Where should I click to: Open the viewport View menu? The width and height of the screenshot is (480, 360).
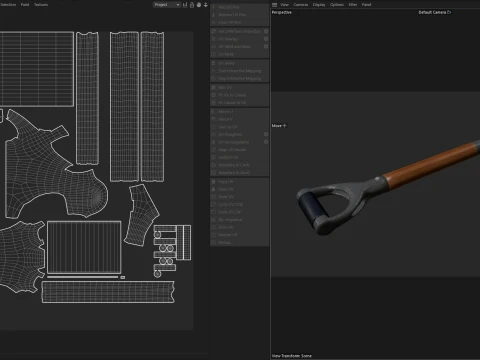(284, 5)
